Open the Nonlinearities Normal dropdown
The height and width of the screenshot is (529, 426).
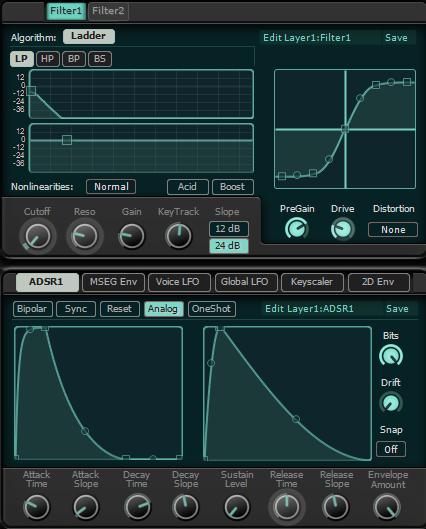[111, 187]
